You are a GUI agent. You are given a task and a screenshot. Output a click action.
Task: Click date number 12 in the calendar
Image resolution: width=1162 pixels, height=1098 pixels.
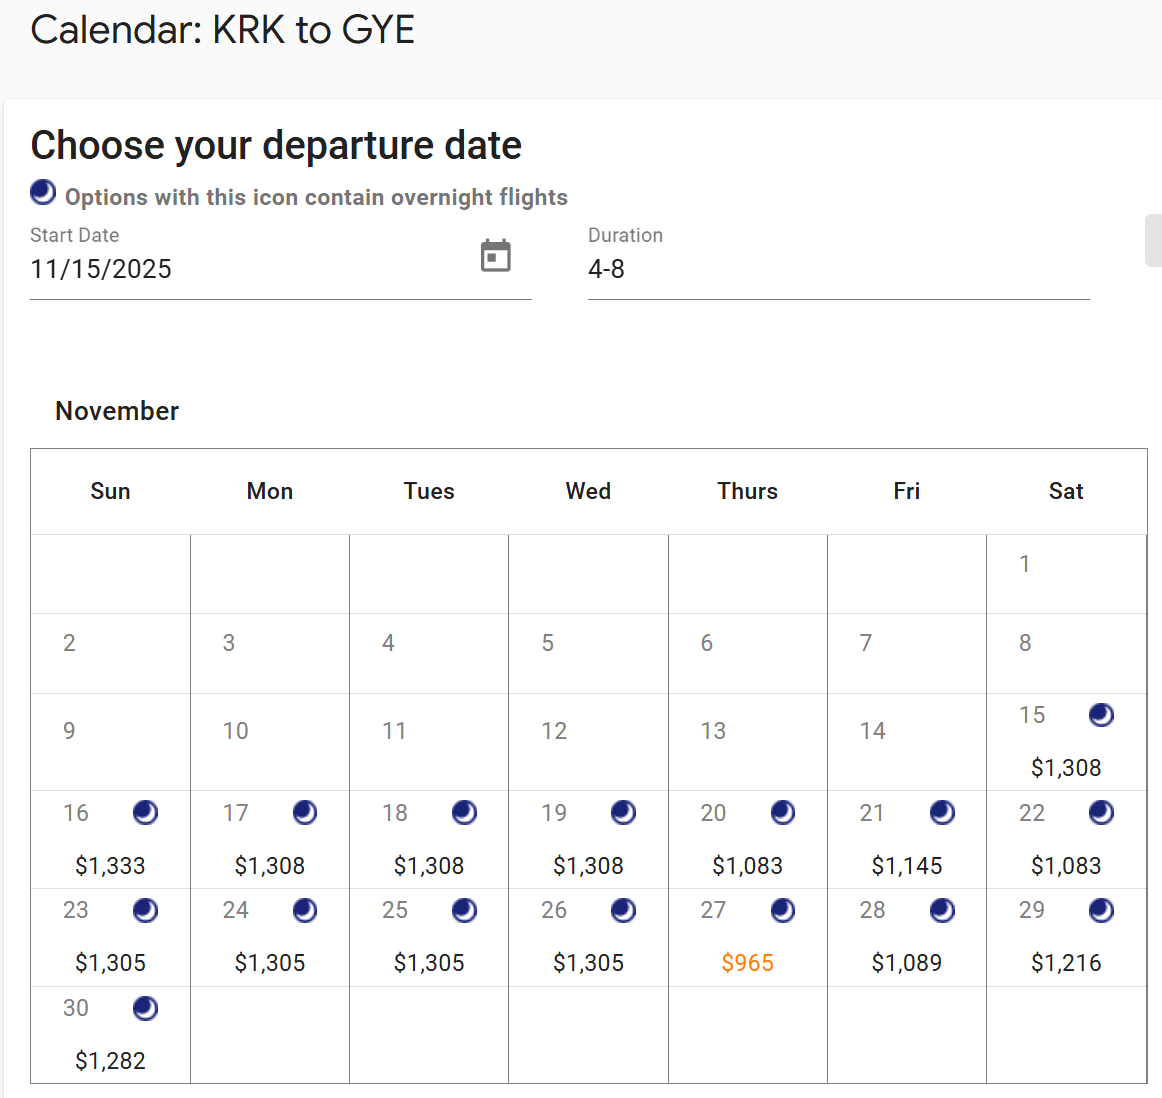(554, 731)
